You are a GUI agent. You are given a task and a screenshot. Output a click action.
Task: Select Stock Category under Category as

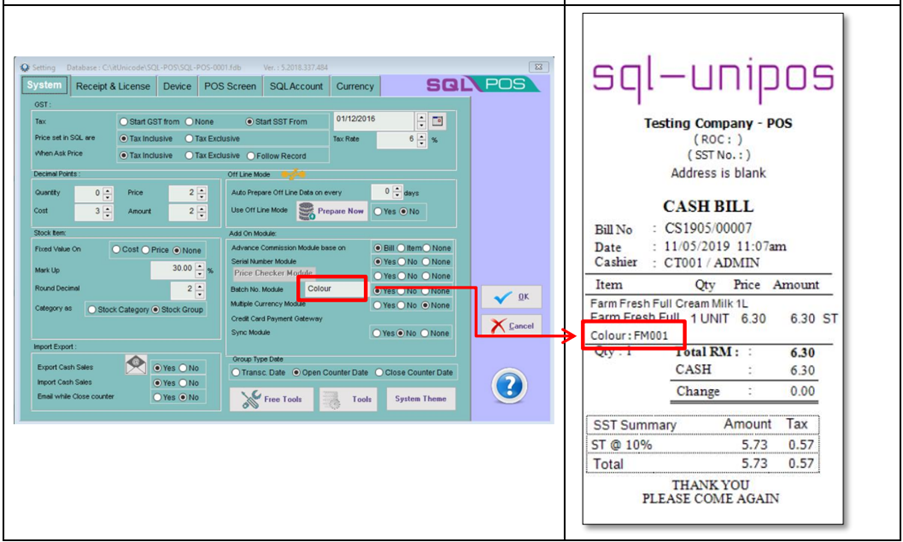[x=93, y=310]
